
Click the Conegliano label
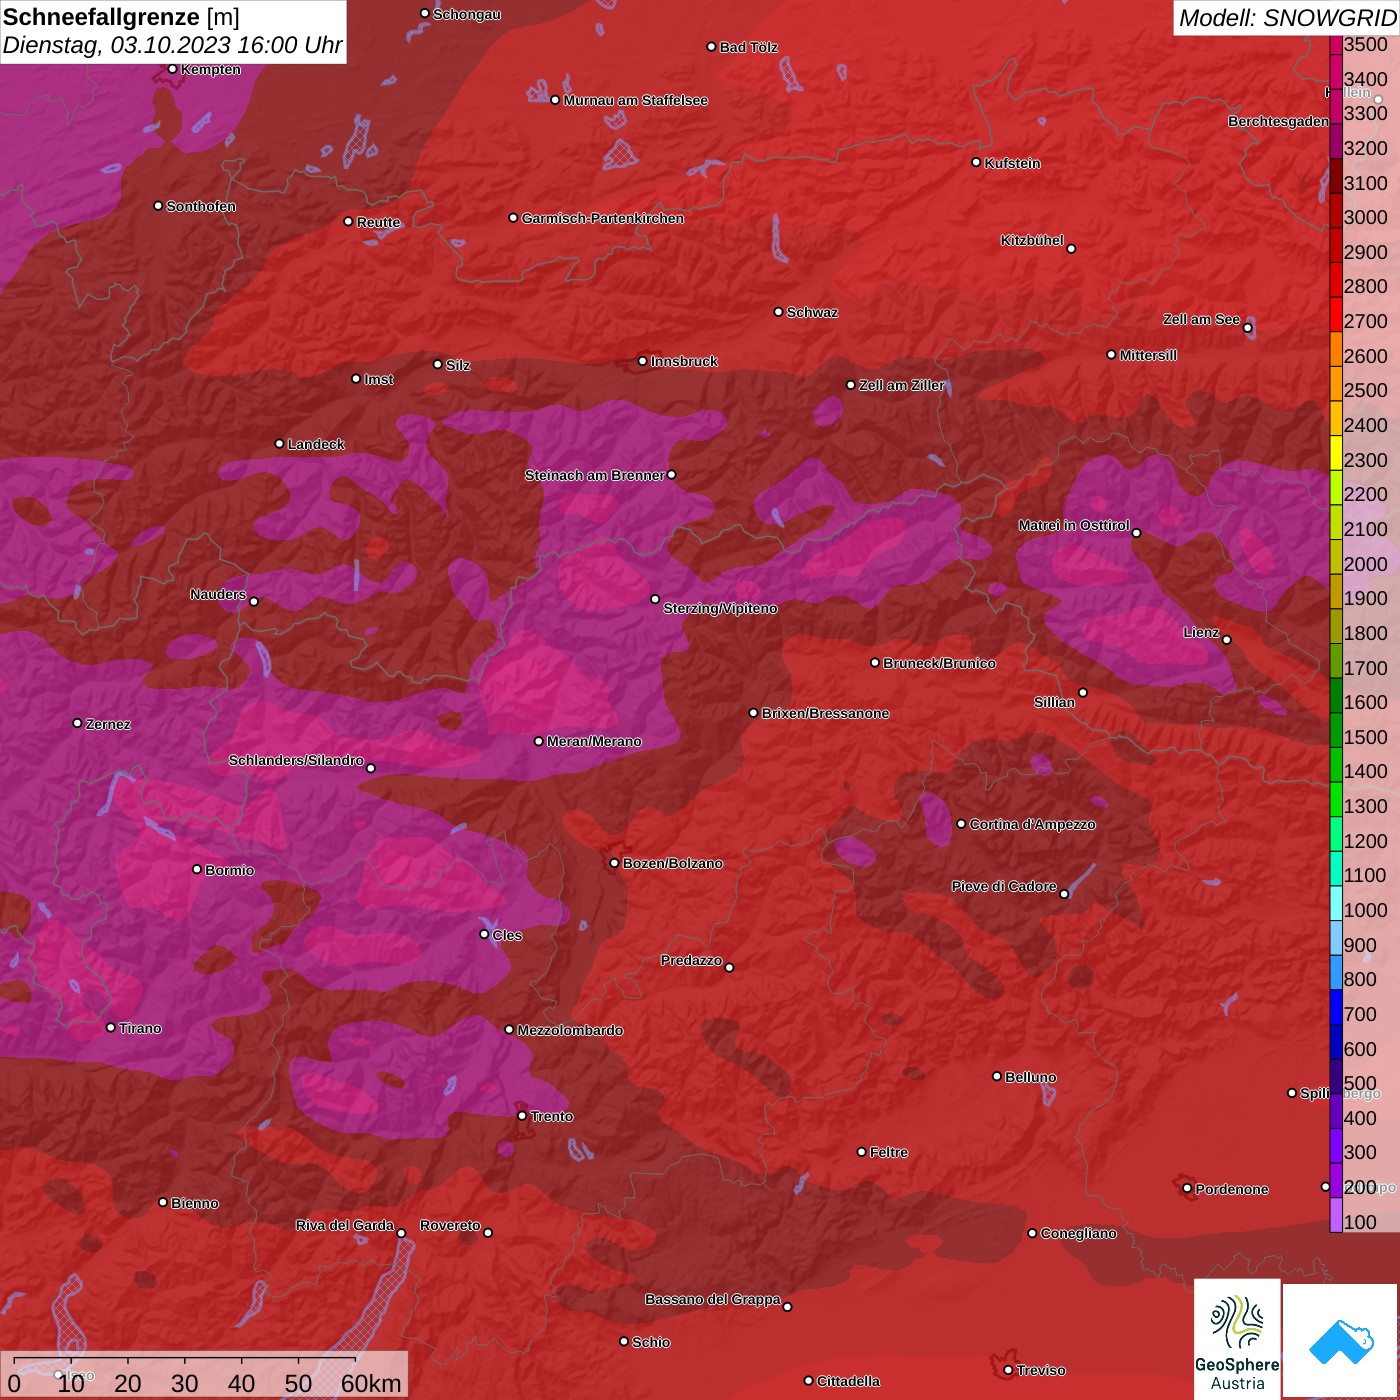1078,1233
